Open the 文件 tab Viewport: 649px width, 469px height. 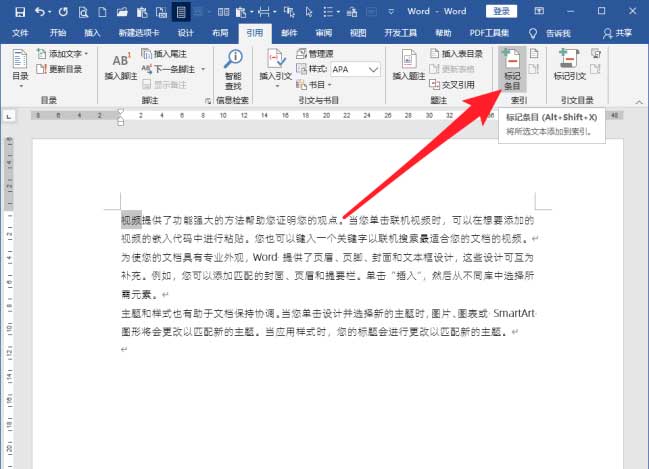tap(20, 33)
